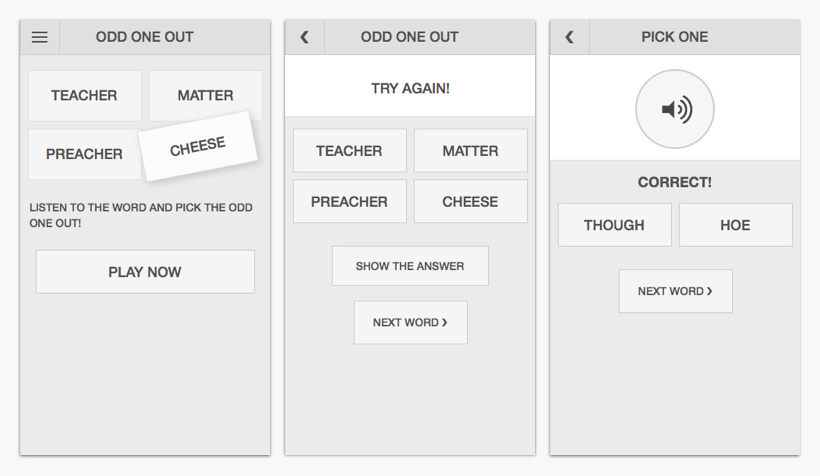
Task: Play the word audio speaker icon
Action: pos(675,109)
